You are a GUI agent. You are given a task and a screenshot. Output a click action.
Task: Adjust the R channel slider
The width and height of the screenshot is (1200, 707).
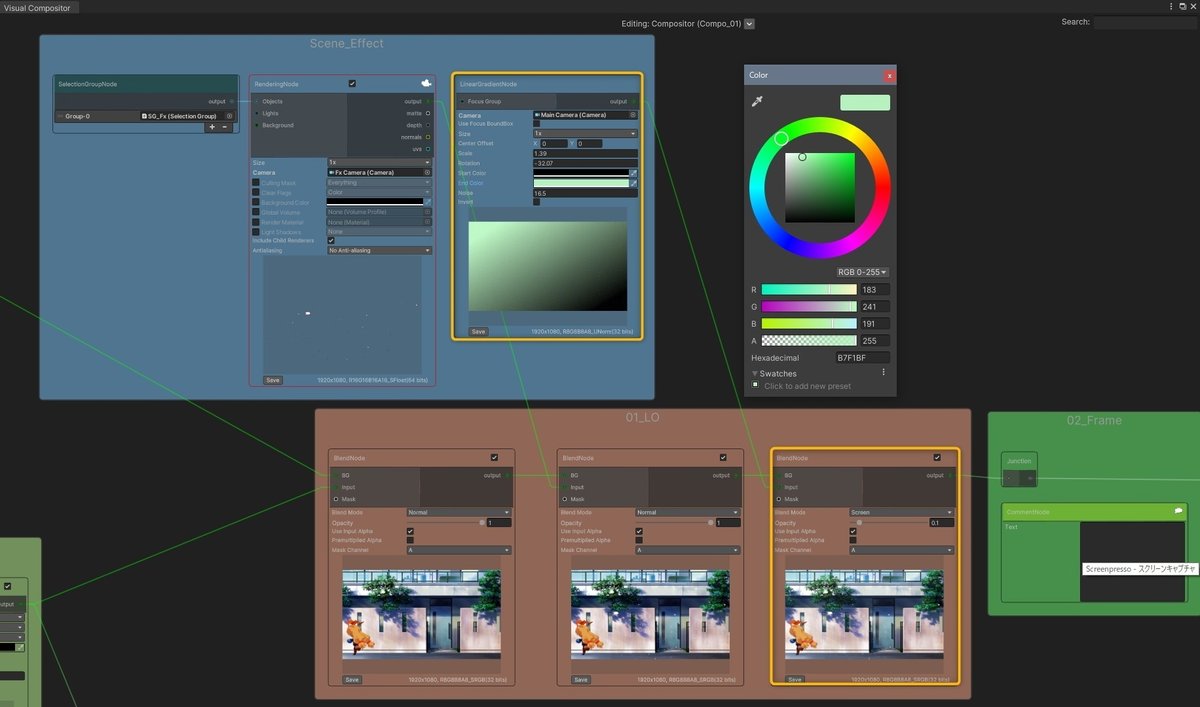809,289
